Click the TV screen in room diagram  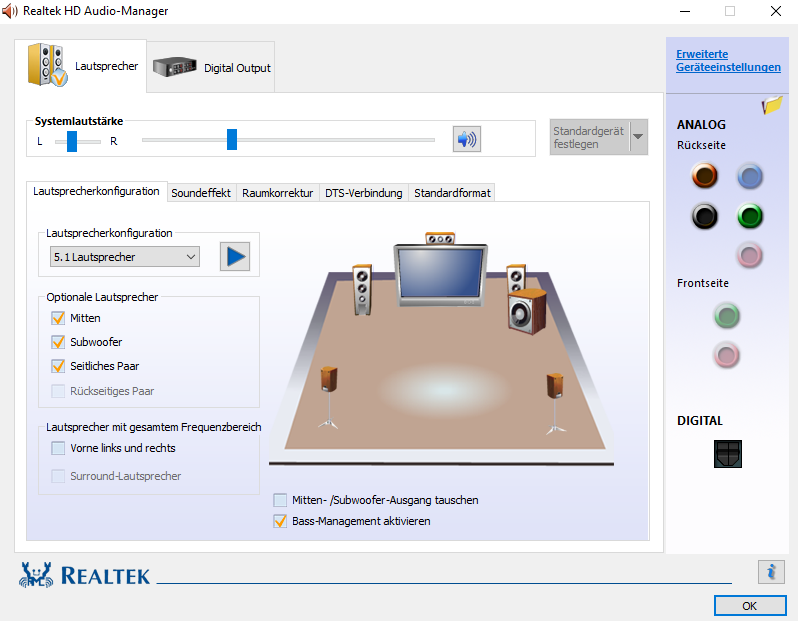[440, 275]
